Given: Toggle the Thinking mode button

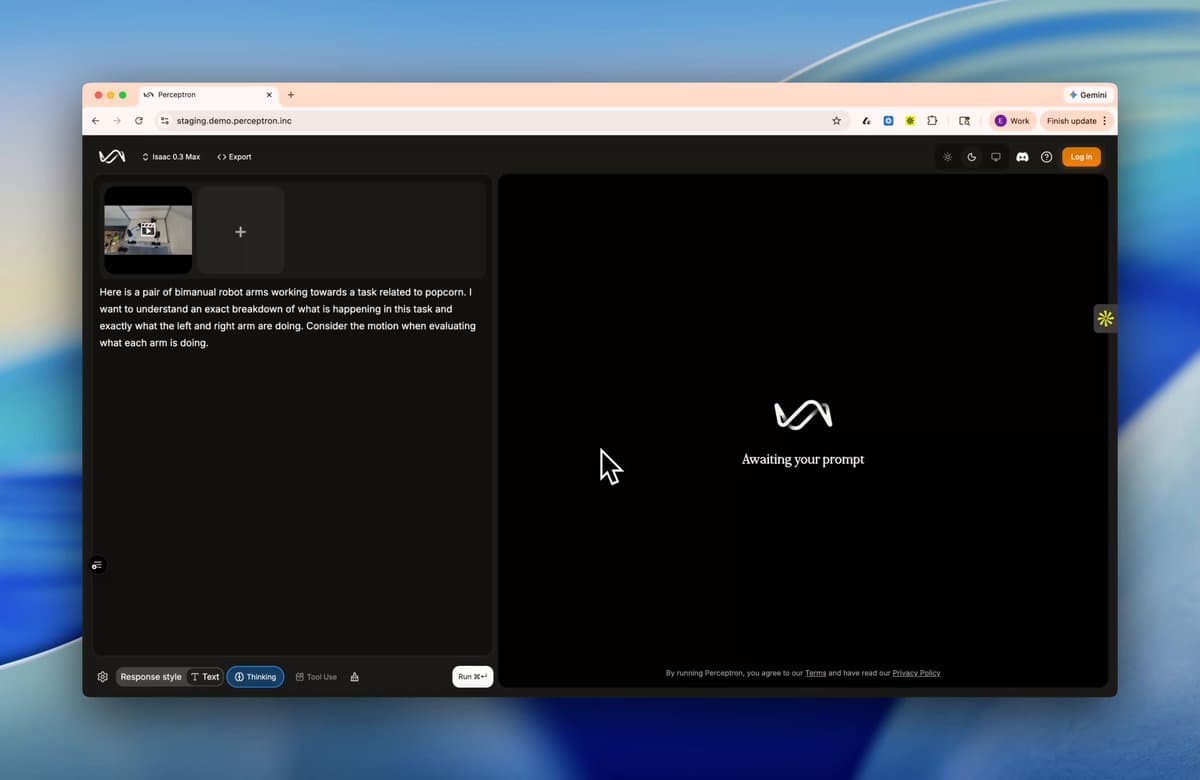Looking at the screenshot, I should tap(255, 677).
